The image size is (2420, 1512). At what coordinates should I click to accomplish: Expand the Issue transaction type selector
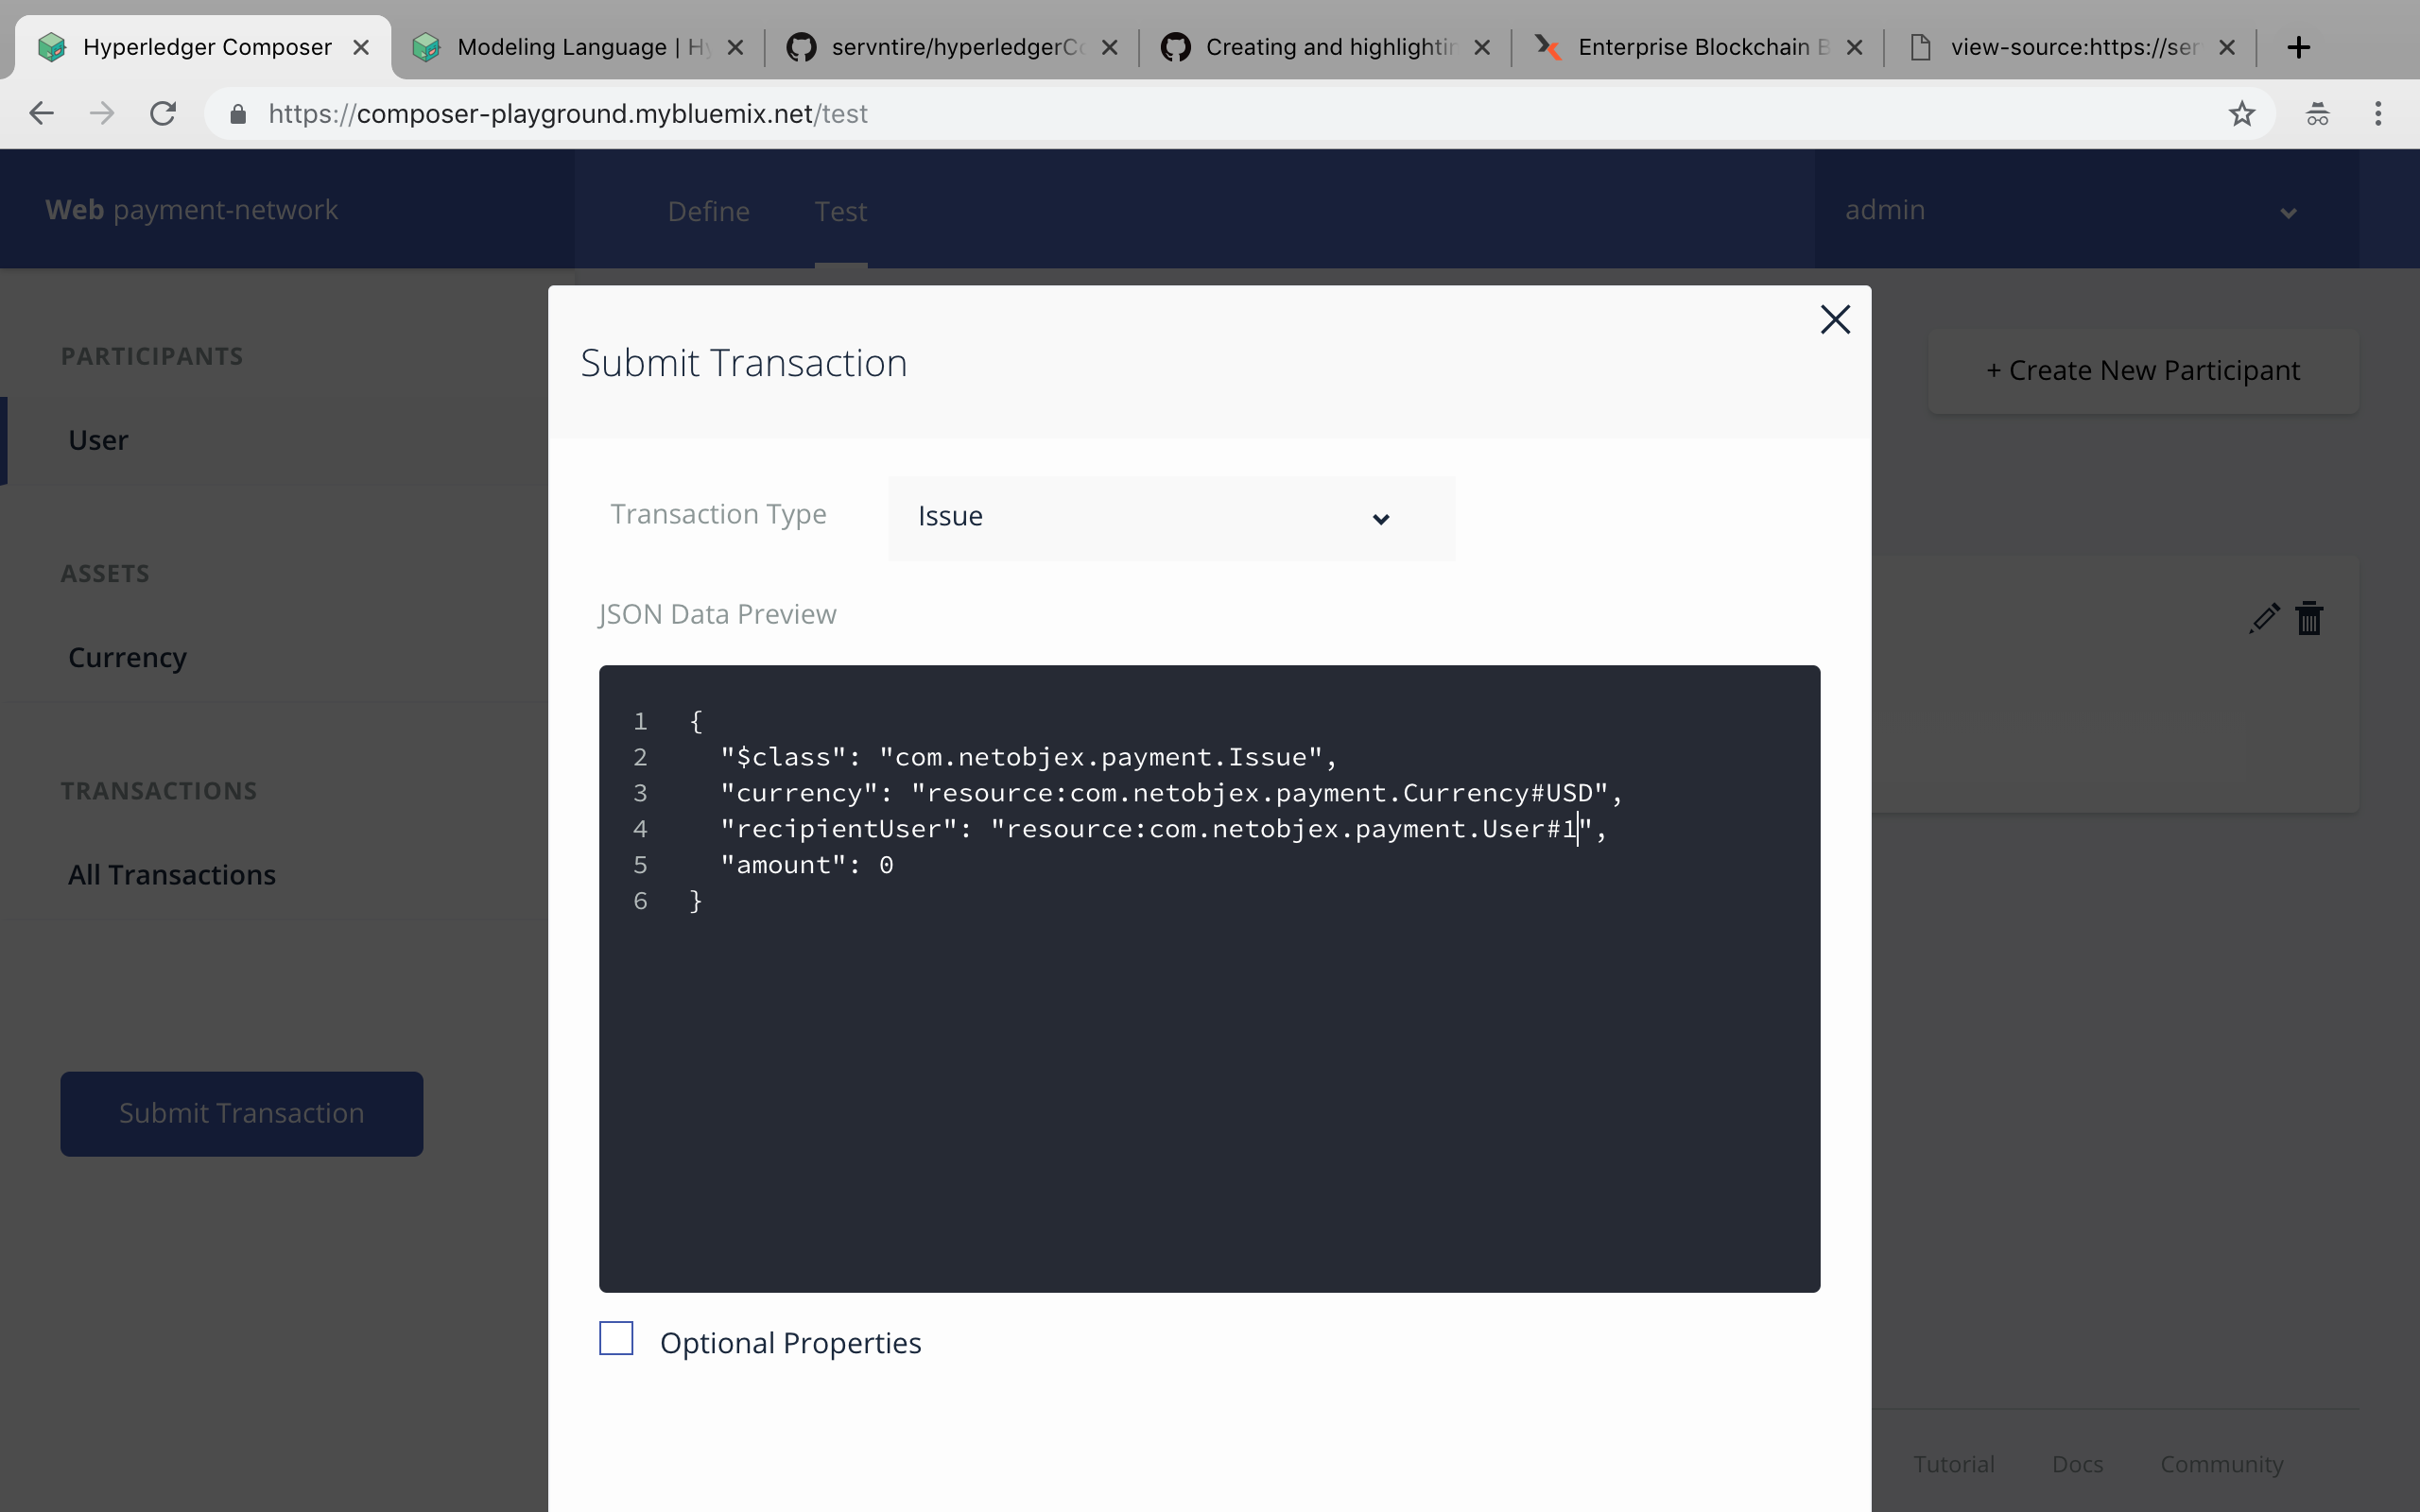(x=1380, y=516)
